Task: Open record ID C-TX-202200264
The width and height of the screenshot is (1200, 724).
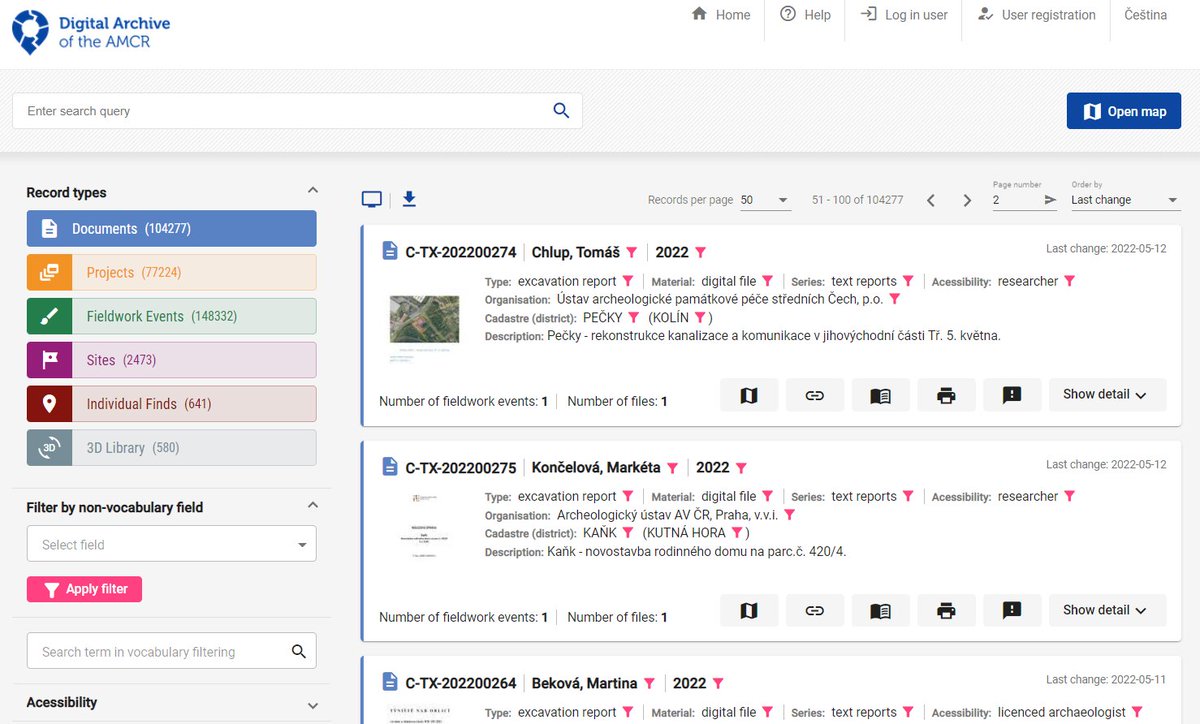Action: coord(461,684)
